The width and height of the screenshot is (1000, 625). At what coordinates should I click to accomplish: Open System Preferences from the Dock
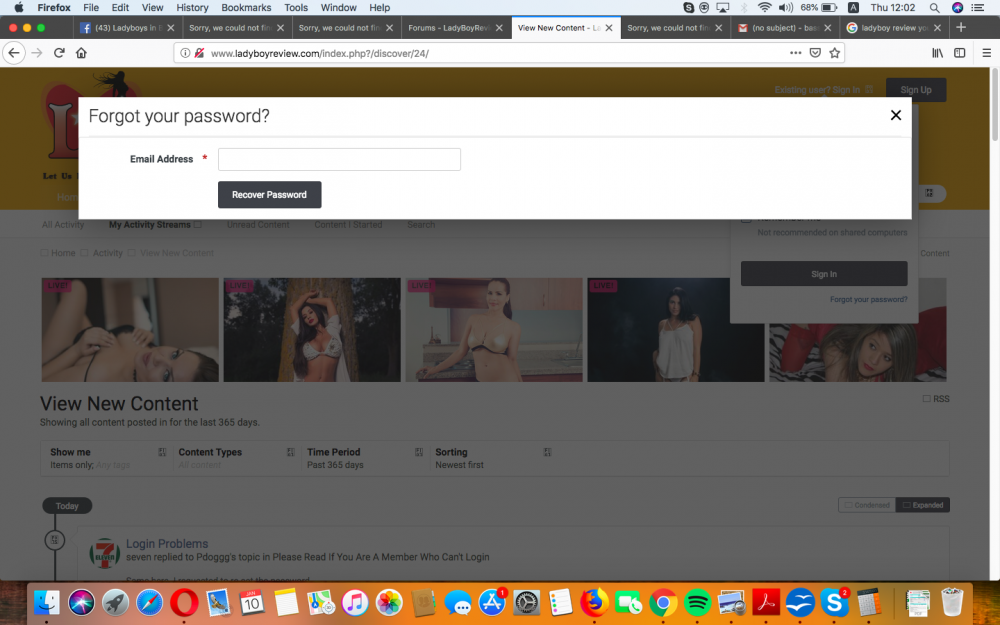pyautogui.click(x=526, y=602)
